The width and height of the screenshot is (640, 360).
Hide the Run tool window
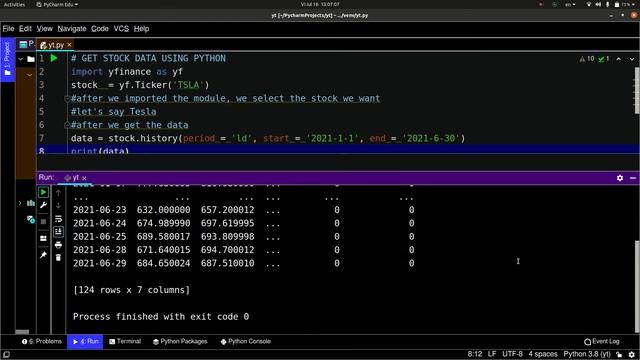click(x=633, y=178)
